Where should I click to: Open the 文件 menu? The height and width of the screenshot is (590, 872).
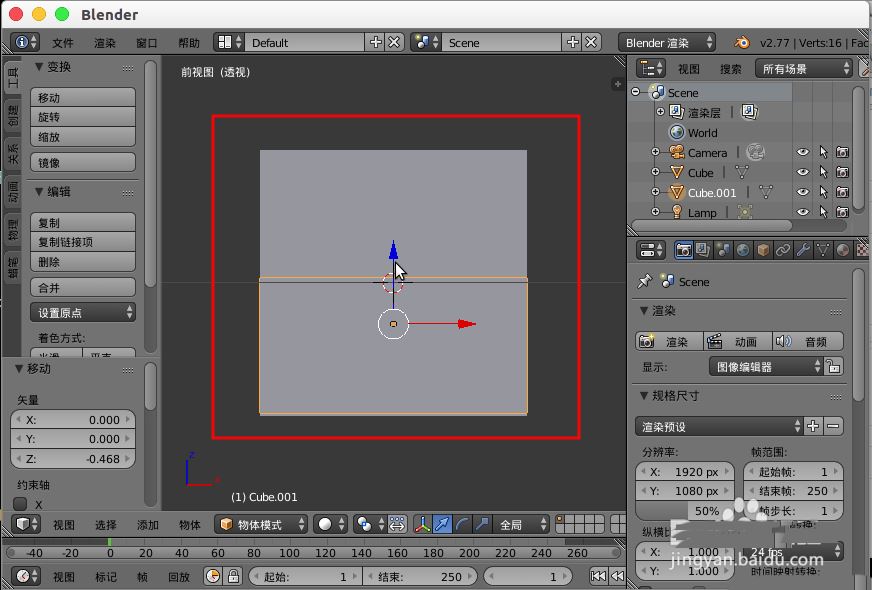coord(64,42)
